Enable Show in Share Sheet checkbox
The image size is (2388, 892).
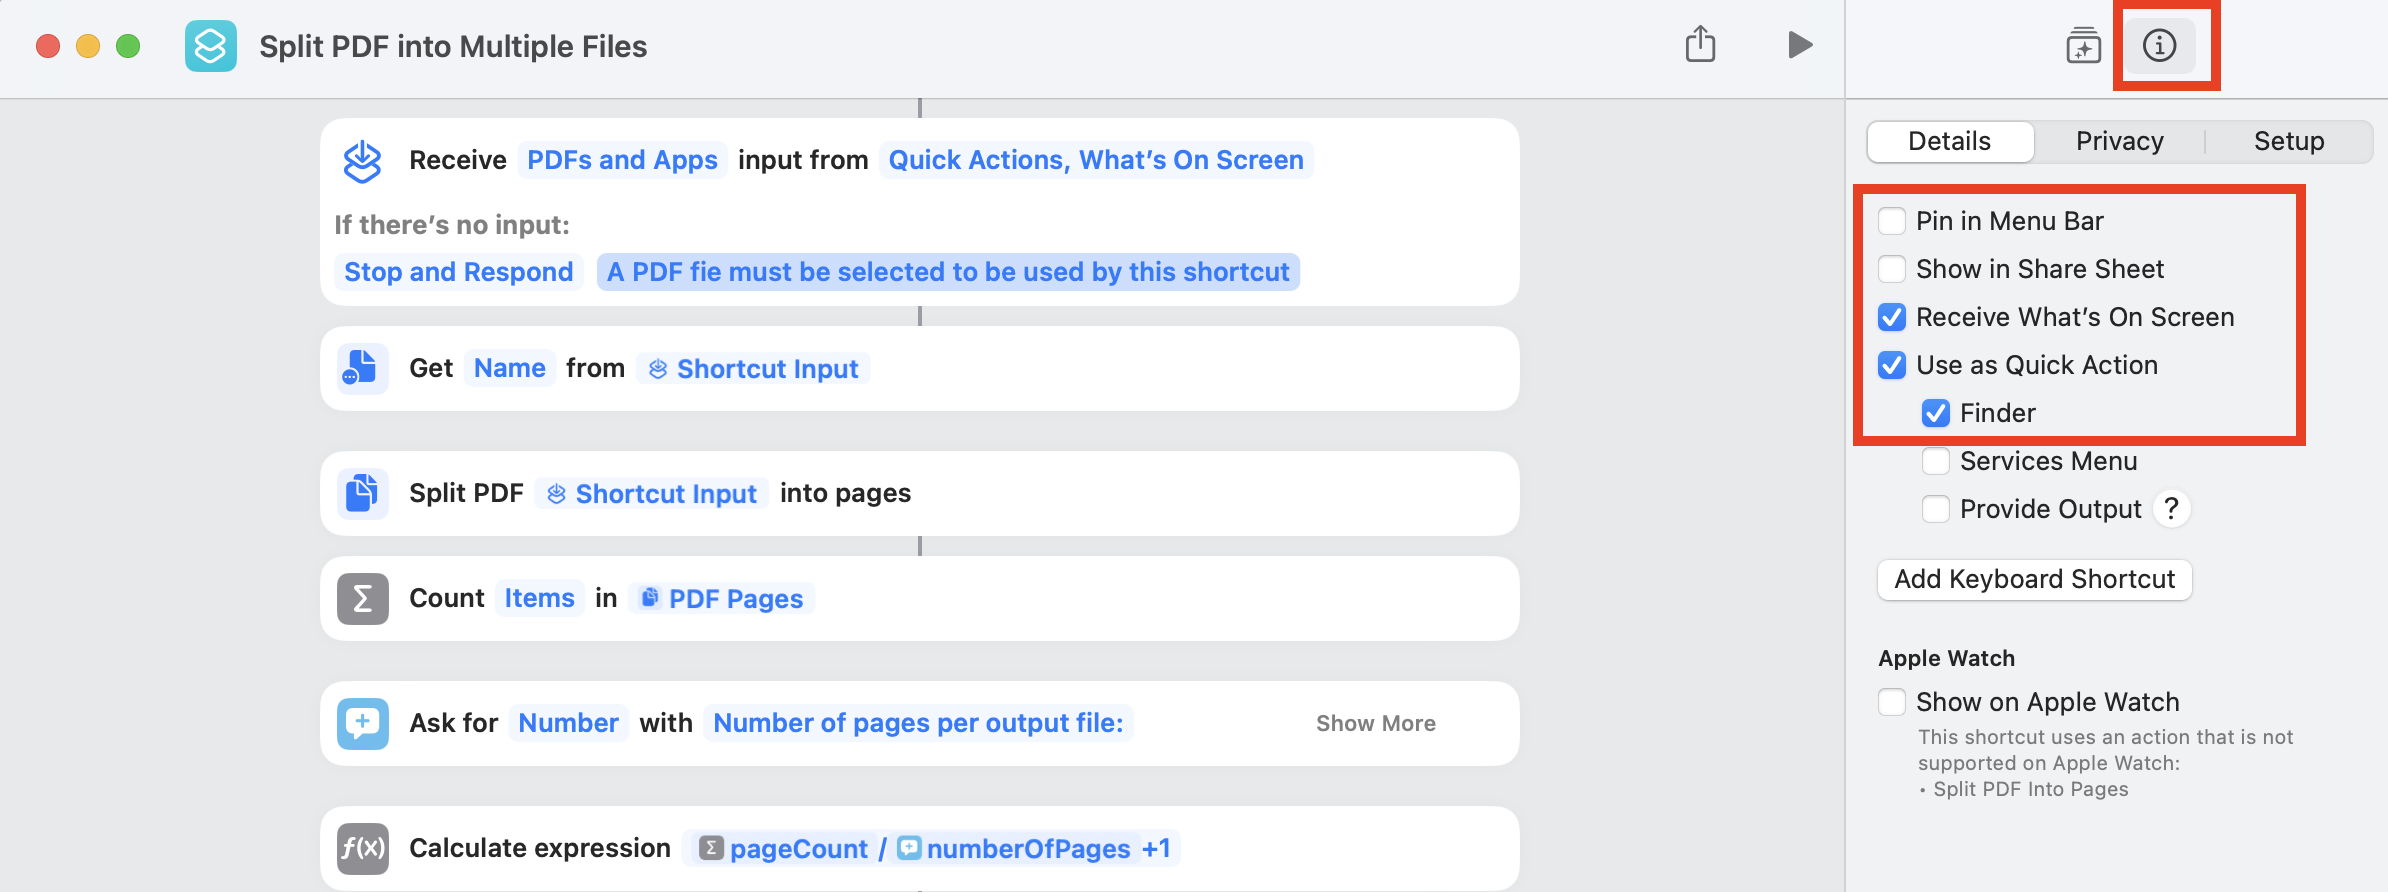point(1892,269)
